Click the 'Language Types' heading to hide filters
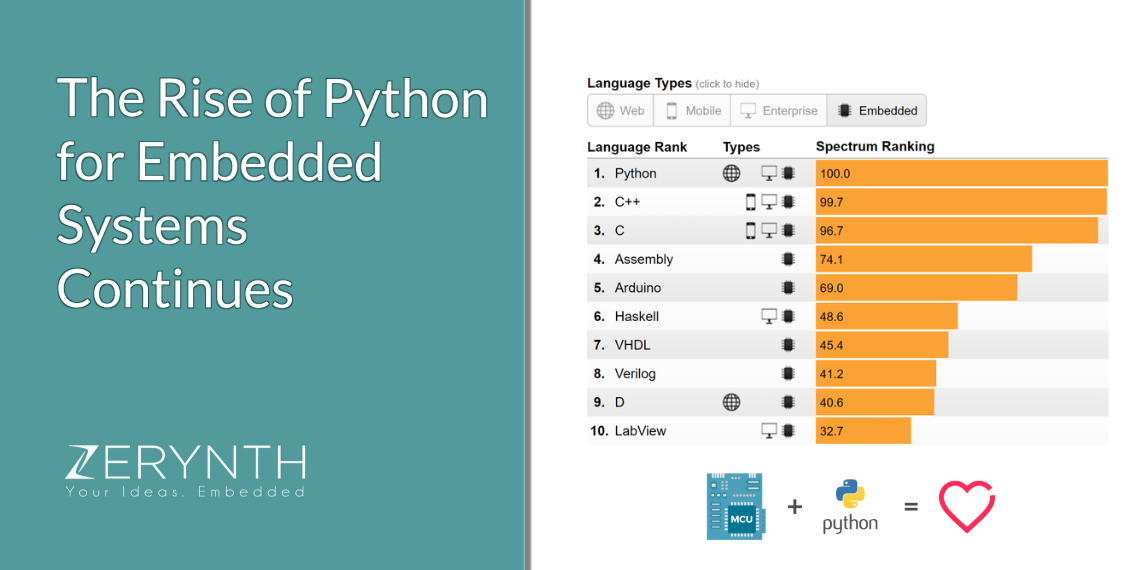Image resolution: width=1140 pixels, height=570 pixels. click(639, 84)
